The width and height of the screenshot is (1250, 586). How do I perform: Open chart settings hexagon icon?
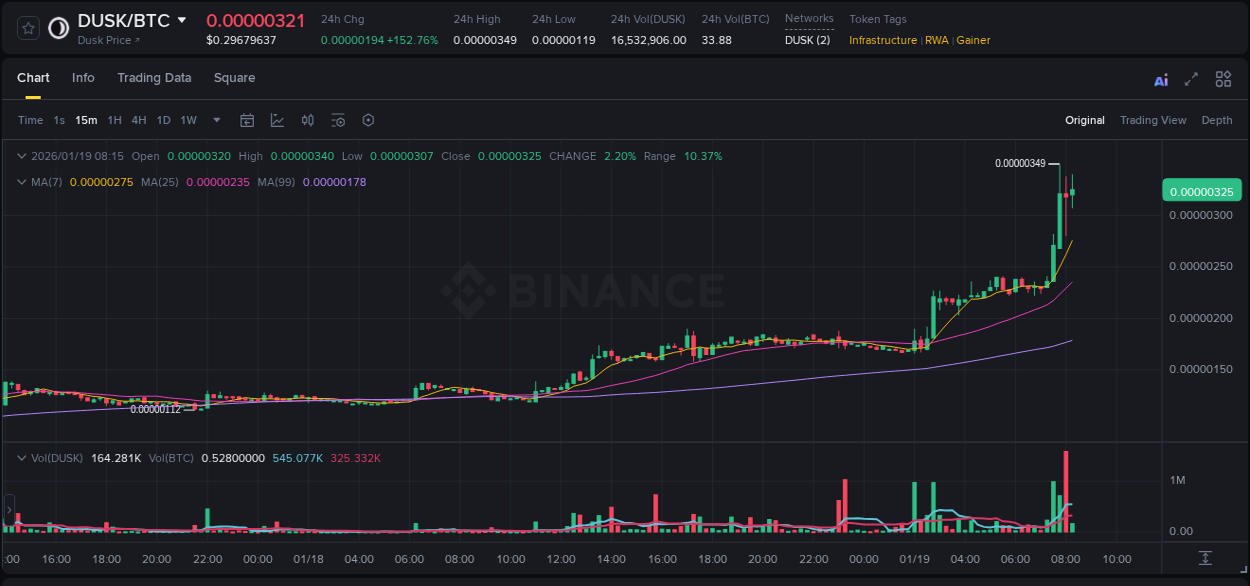(x=368, y=120)
